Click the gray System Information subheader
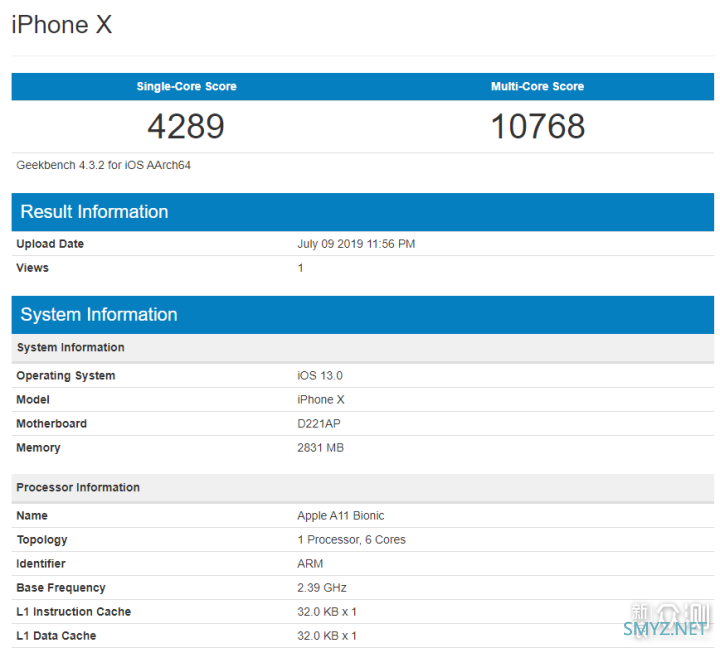Screen dimensions: 720x648 (363, 348)
